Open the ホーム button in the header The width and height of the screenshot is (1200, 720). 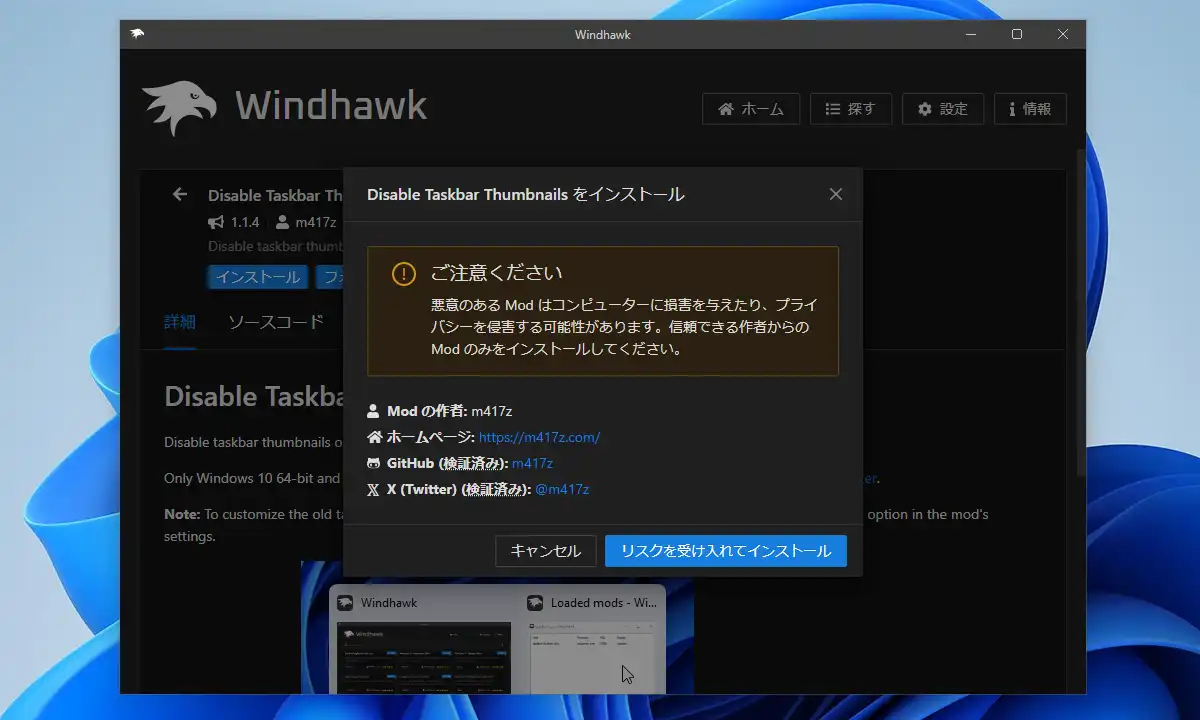751,109
